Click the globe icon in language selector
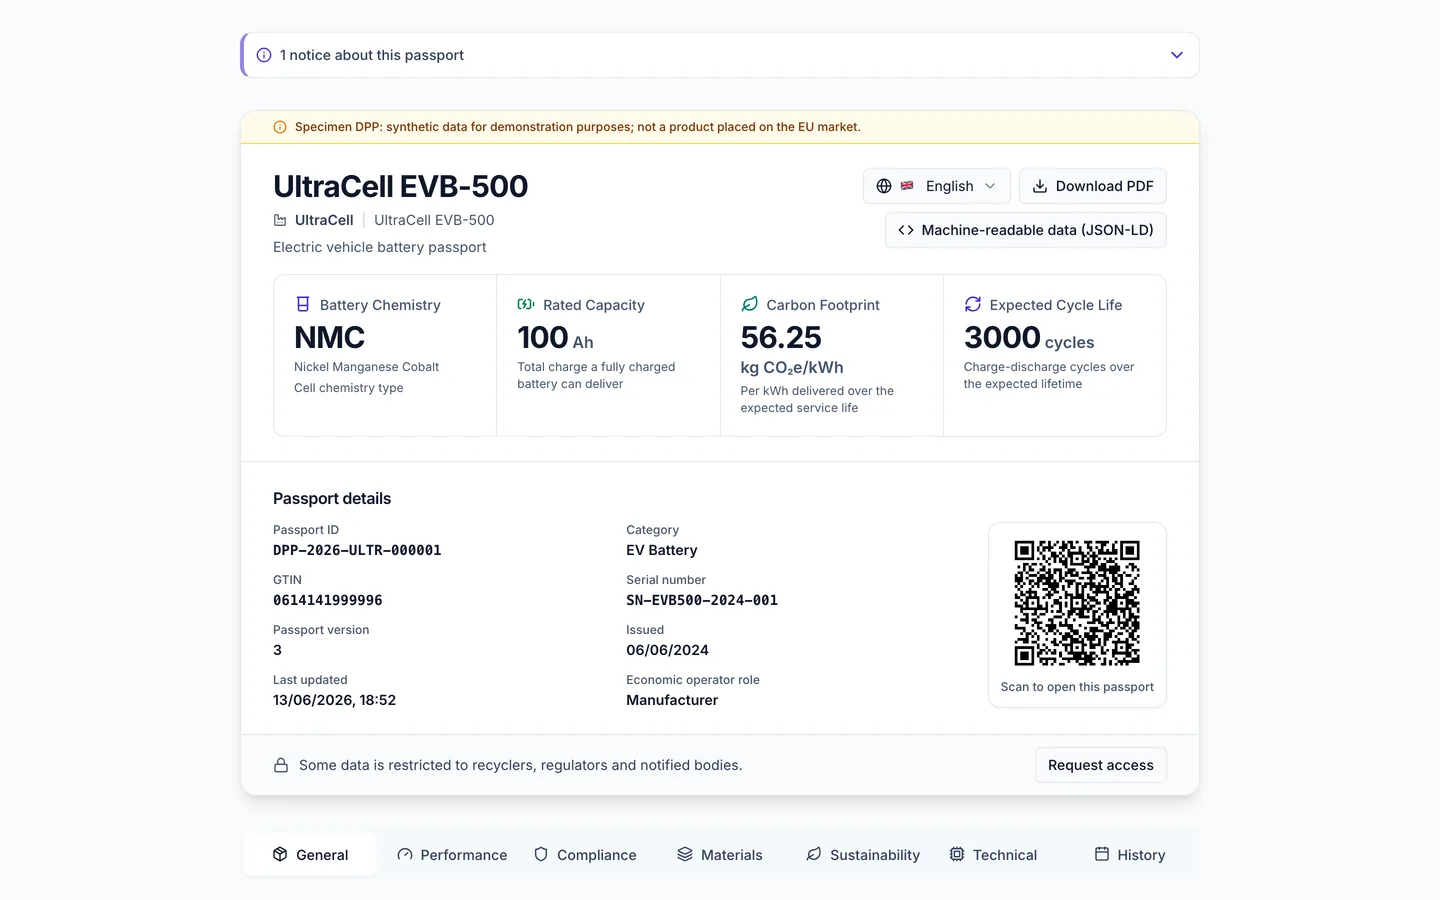Viewport: 1440px width, 900px height. pos(884,186)
